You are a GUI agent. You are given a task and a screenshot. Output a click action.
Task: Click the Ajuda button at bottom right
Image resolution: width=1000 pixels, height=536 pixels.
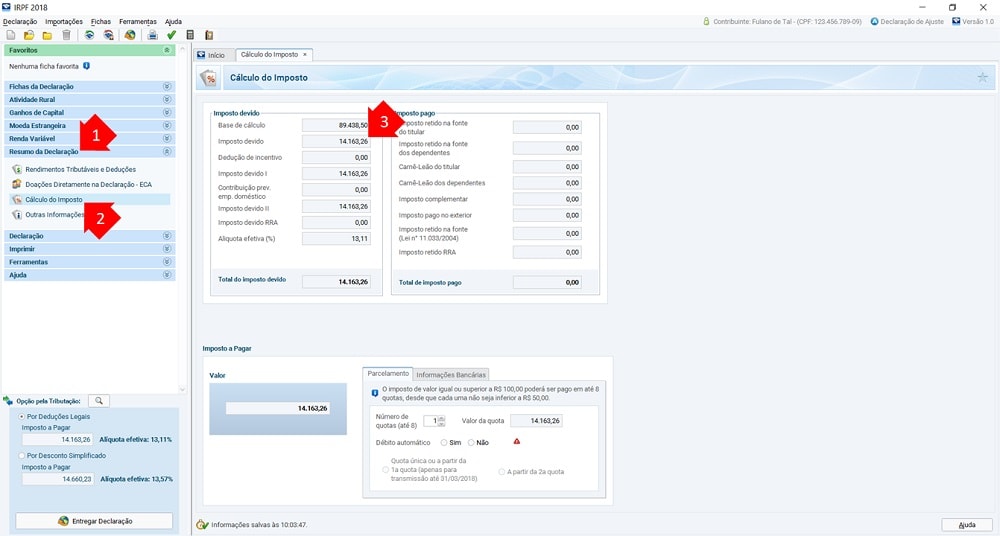click(966, 525)
